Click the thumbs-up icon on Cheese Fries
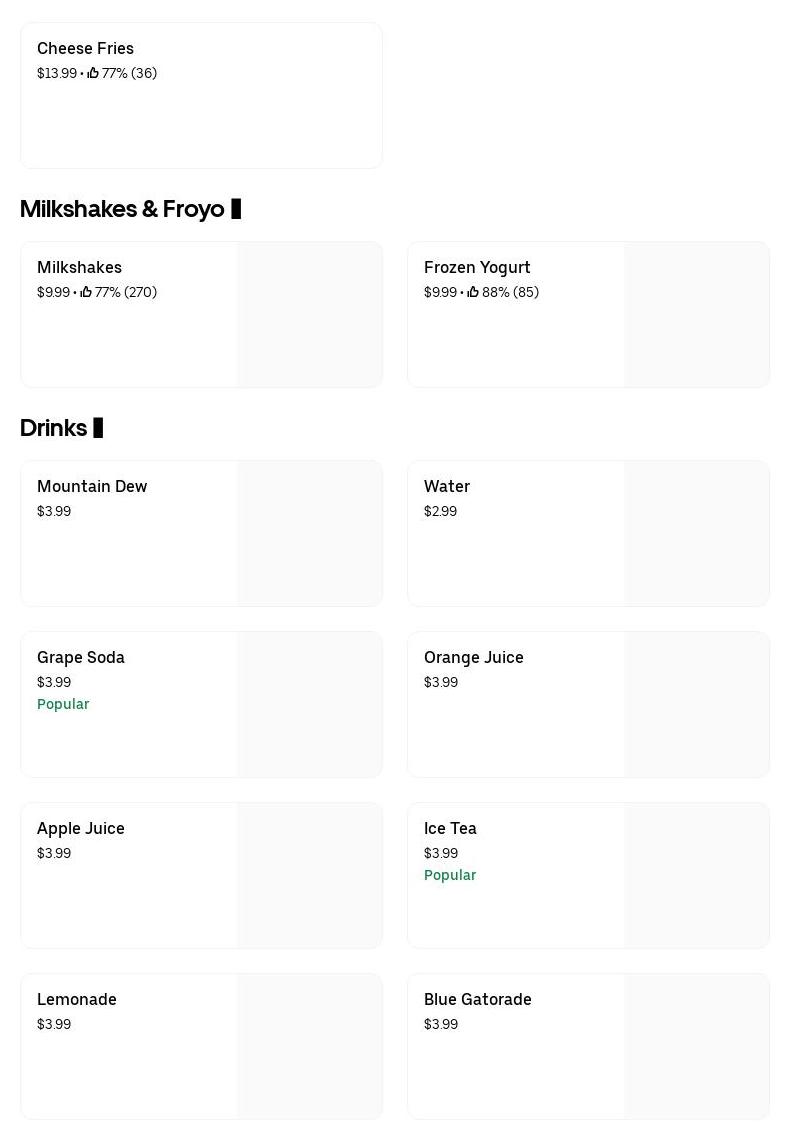 [93, 73]
